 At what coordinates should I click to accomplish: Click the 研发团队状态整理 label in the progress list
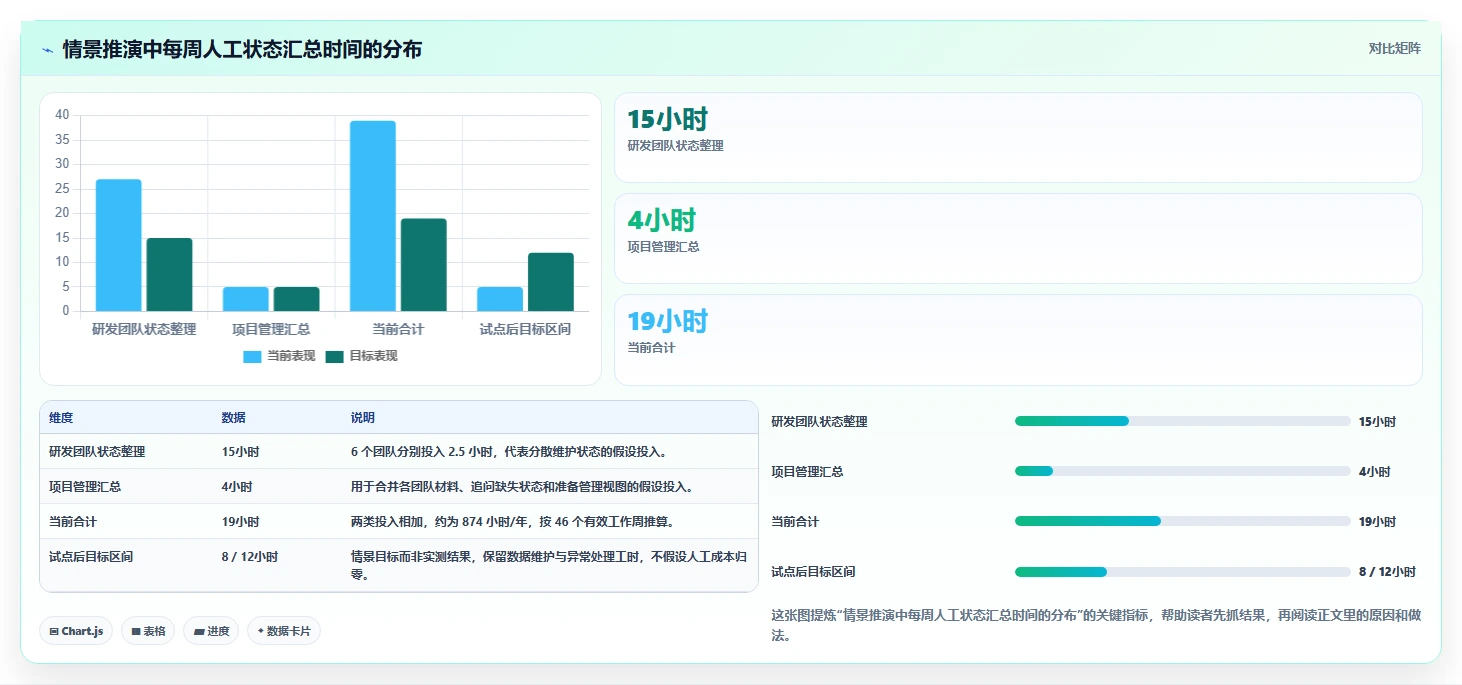[x=819, y=422]
